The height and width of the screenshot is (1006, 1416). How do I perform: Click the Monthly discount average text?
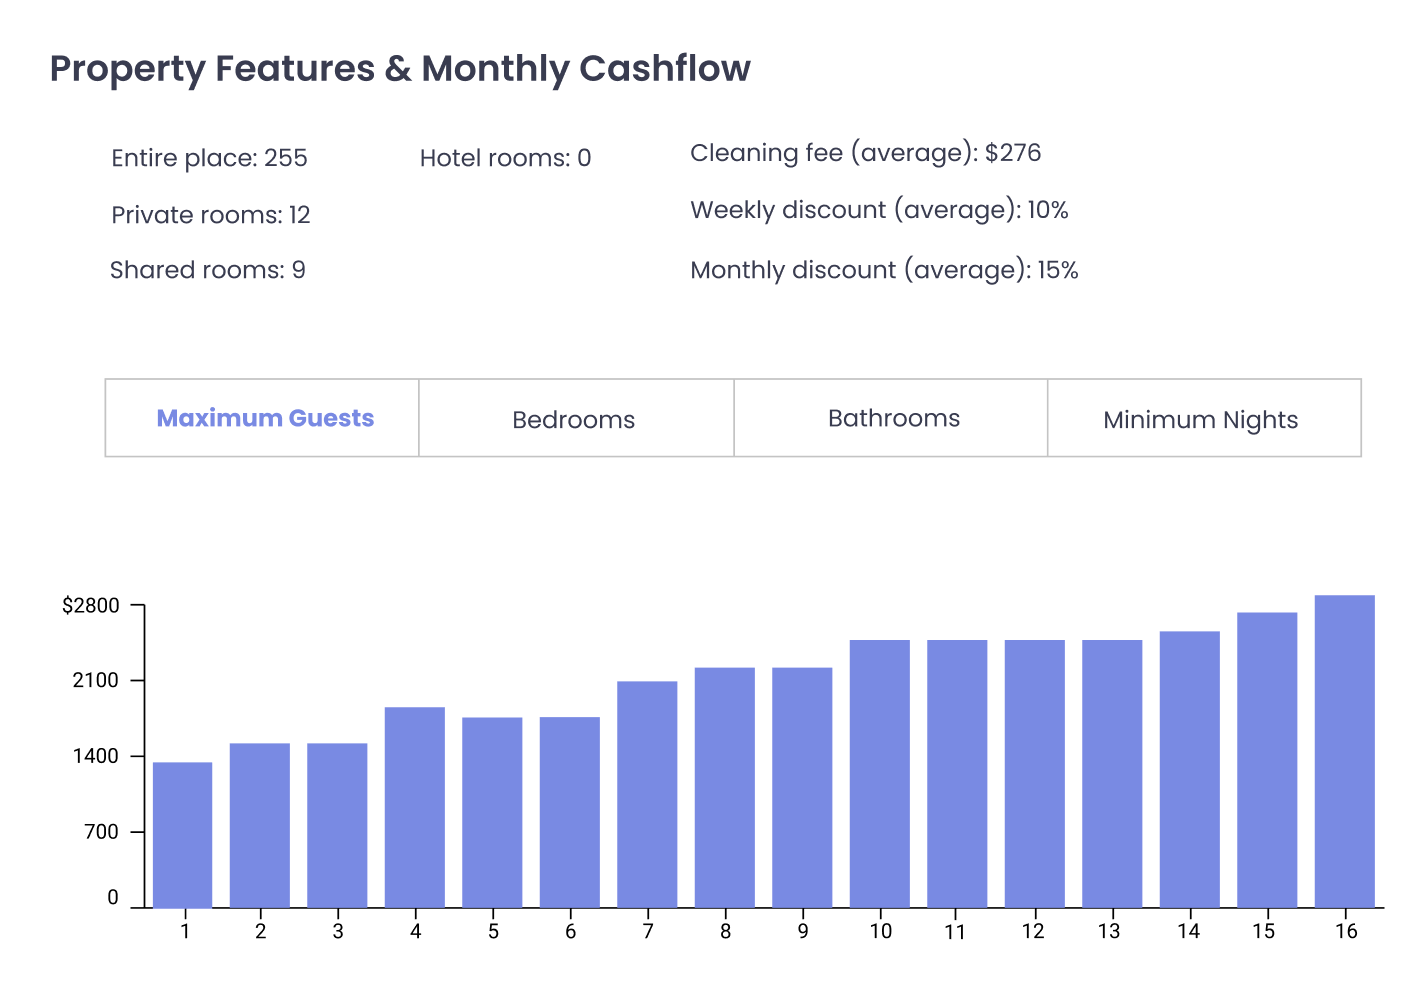click(x=885, y=270)
